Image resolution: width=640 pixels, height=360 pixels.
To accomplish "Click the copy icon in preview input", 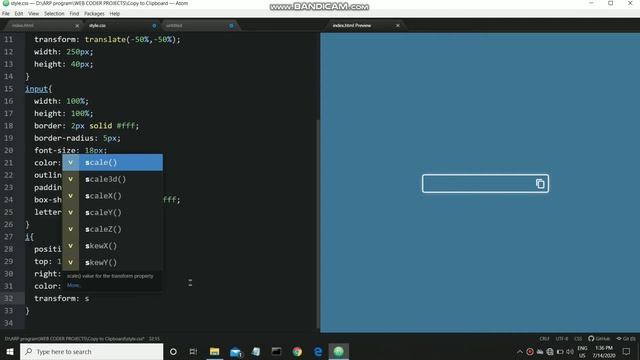I will coord(540,184).
